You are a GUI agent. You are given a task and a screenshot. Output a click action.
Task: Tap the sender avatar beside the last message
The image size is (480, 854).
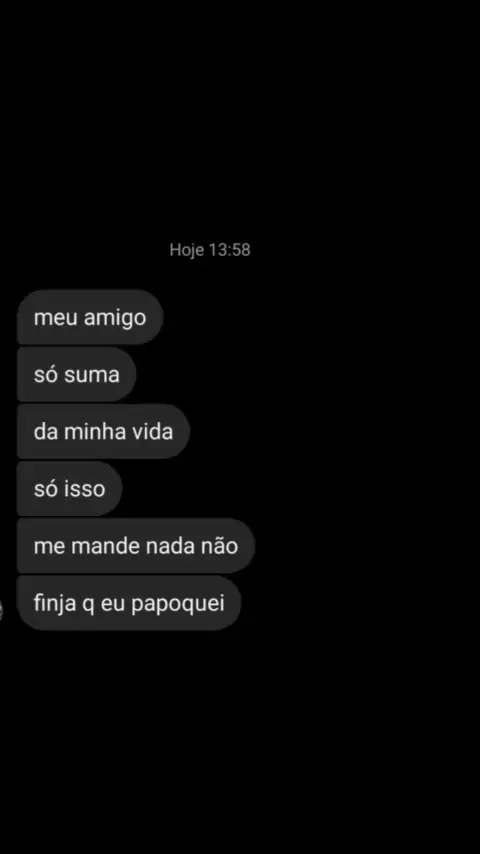(x=1, y=610)
